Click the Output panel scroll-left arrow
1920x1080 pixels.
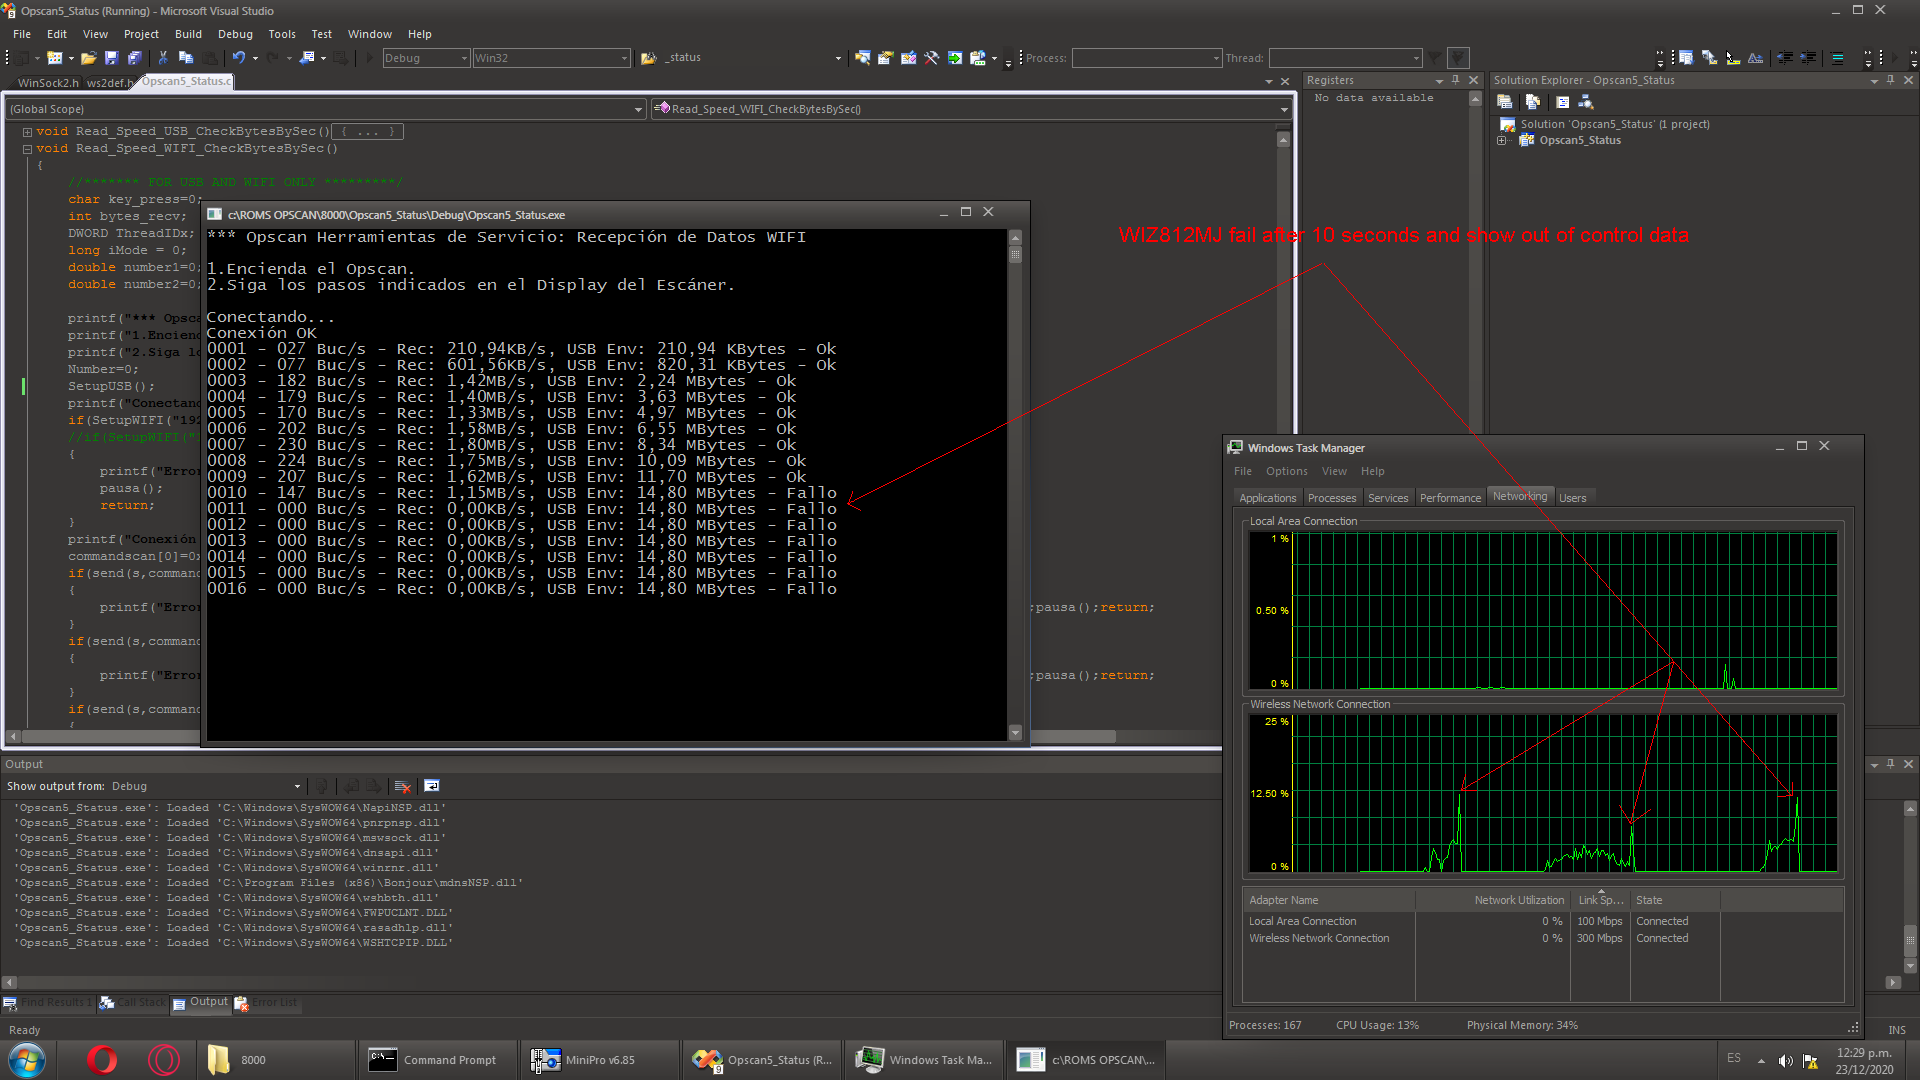coord(9,982)
